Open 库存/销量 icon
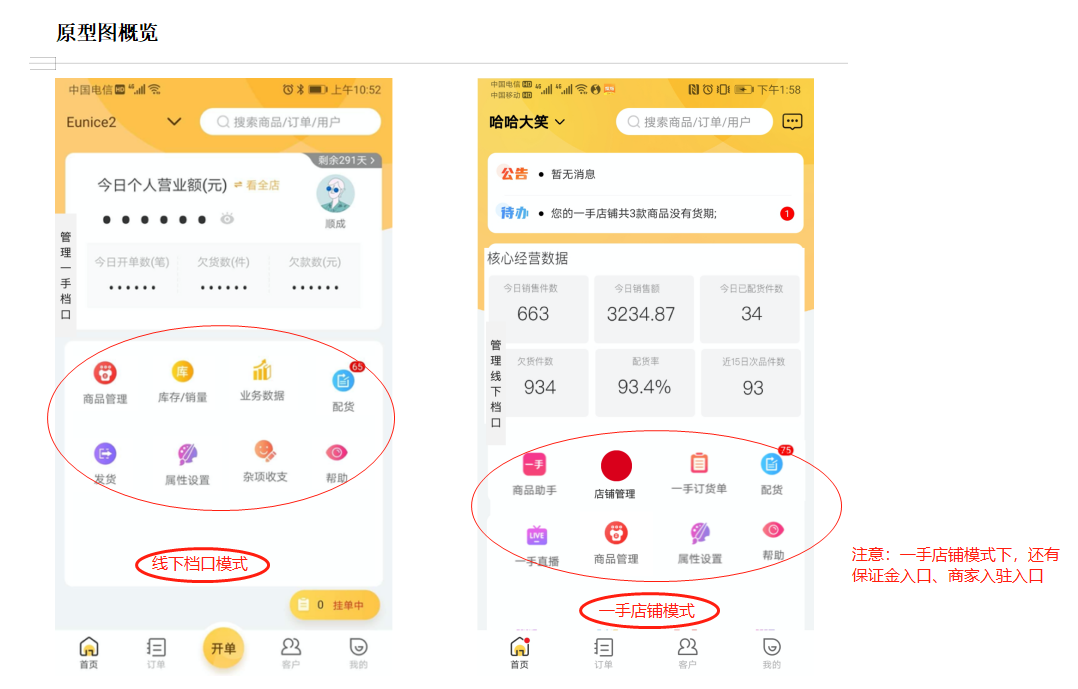This screenshot has height=689, width=1078. 182,372
